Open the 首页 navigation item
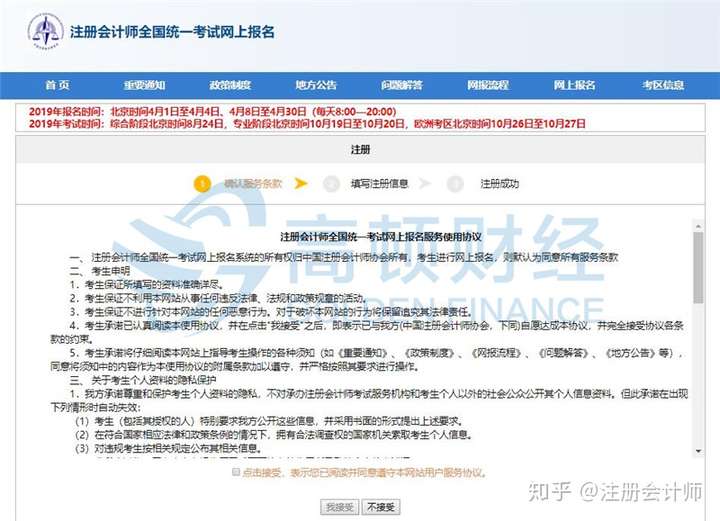Image resolution: width=720 pixels, height=521 pixels. pyautogui.click(x=57, y=85)
